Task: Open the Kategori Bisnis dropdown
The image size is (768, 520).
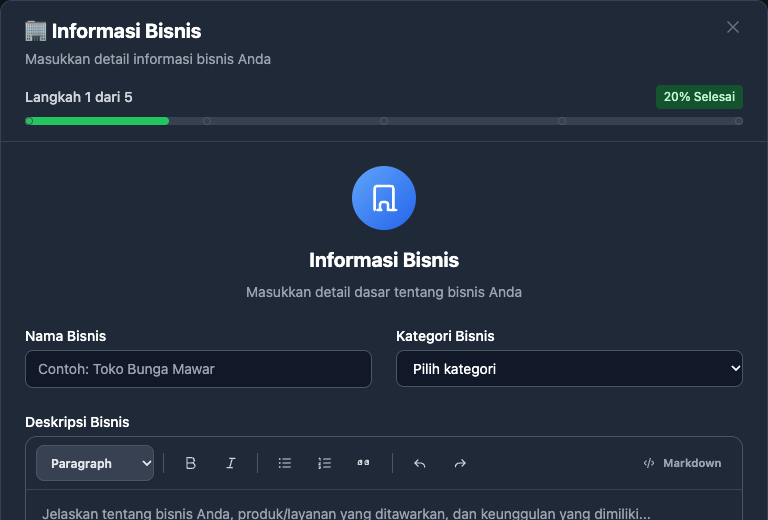Action: [x=569, y=369]
